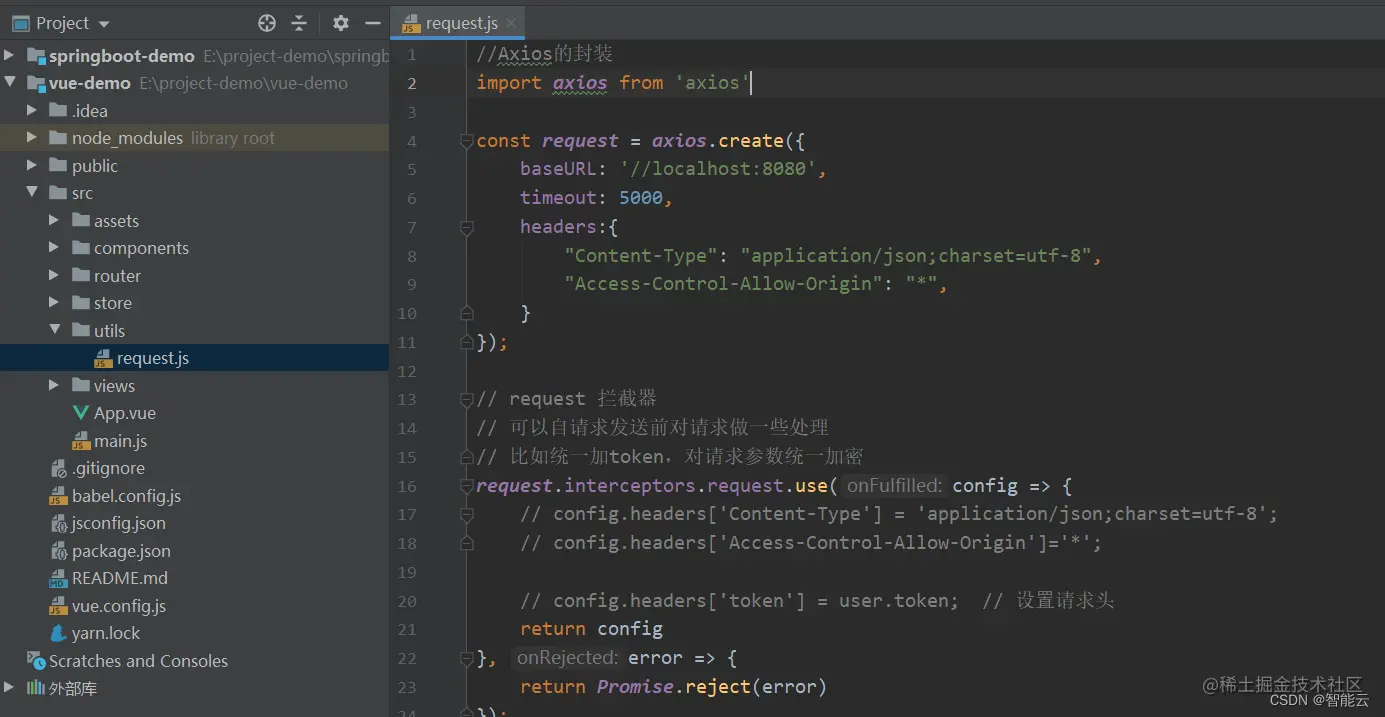1385x717 pixels.
Task: Click the README.md markdown file icon
Action: [58, 578]
